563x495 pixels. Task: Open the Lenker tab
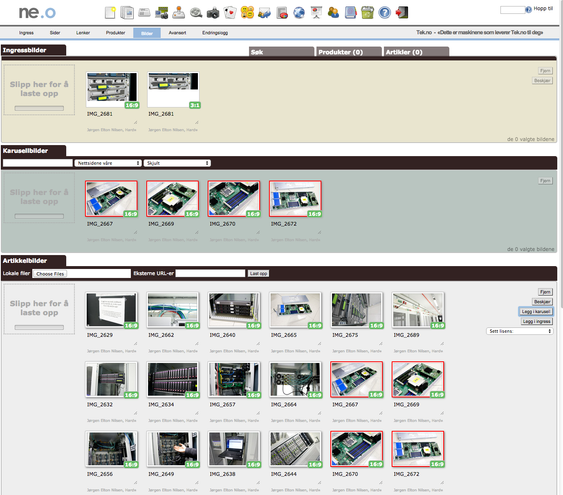coord(83,33)
